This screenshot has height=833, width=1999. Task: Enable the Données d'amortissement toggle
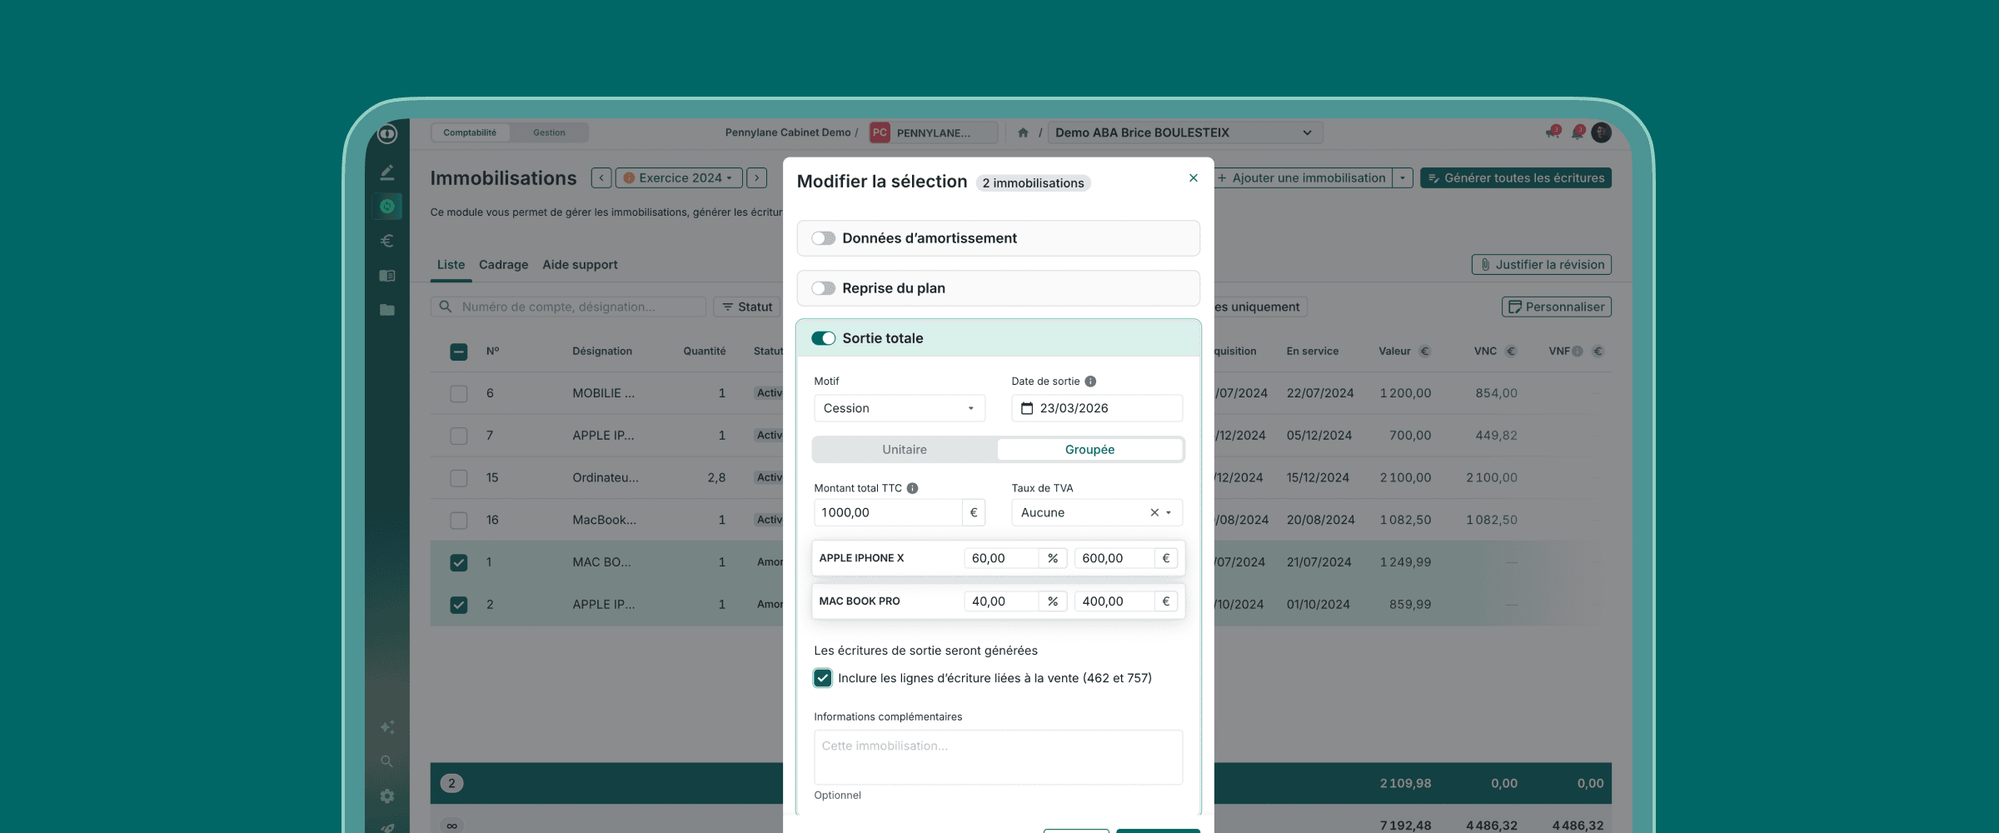(823, 238)
